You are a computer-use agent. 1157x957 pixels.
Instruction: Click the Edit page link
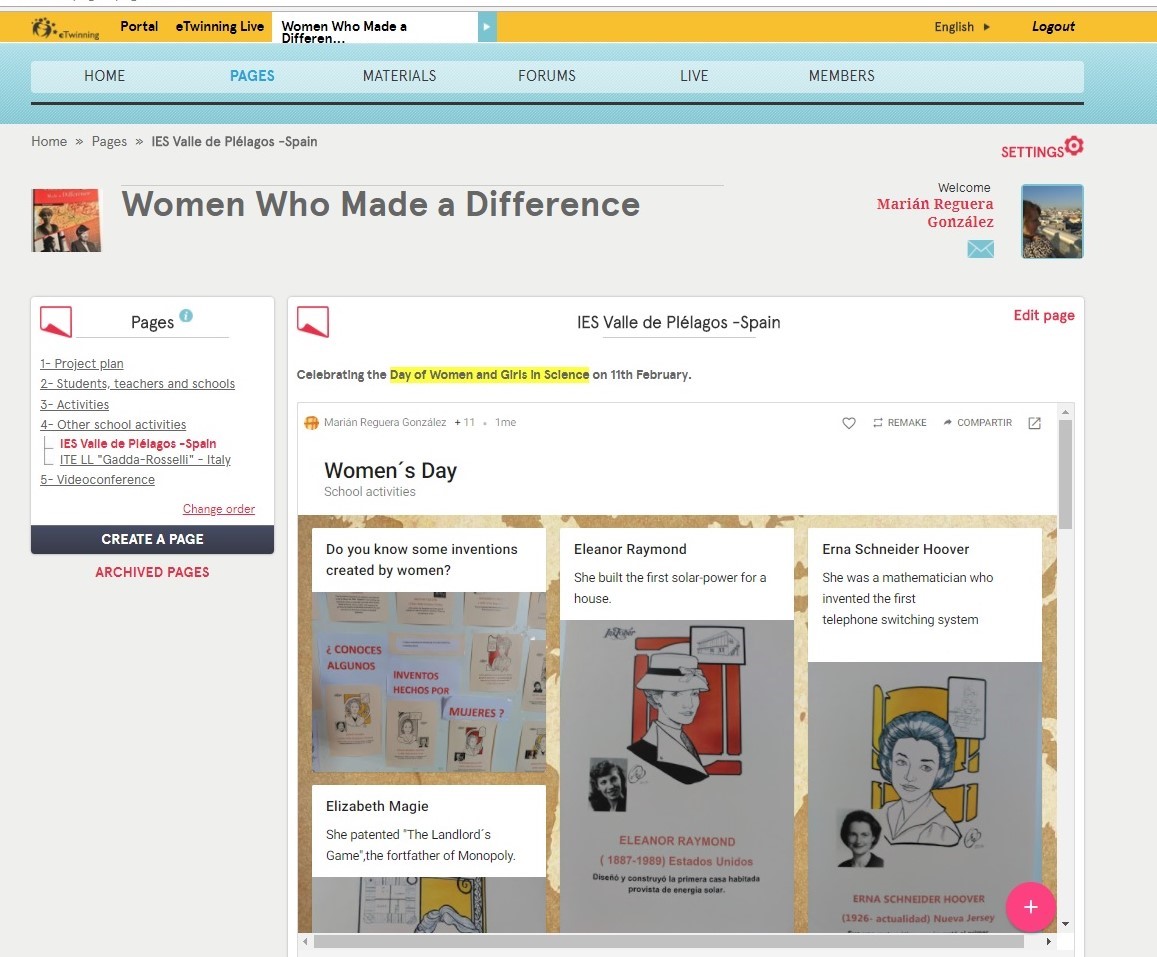tap(1043, 316)
